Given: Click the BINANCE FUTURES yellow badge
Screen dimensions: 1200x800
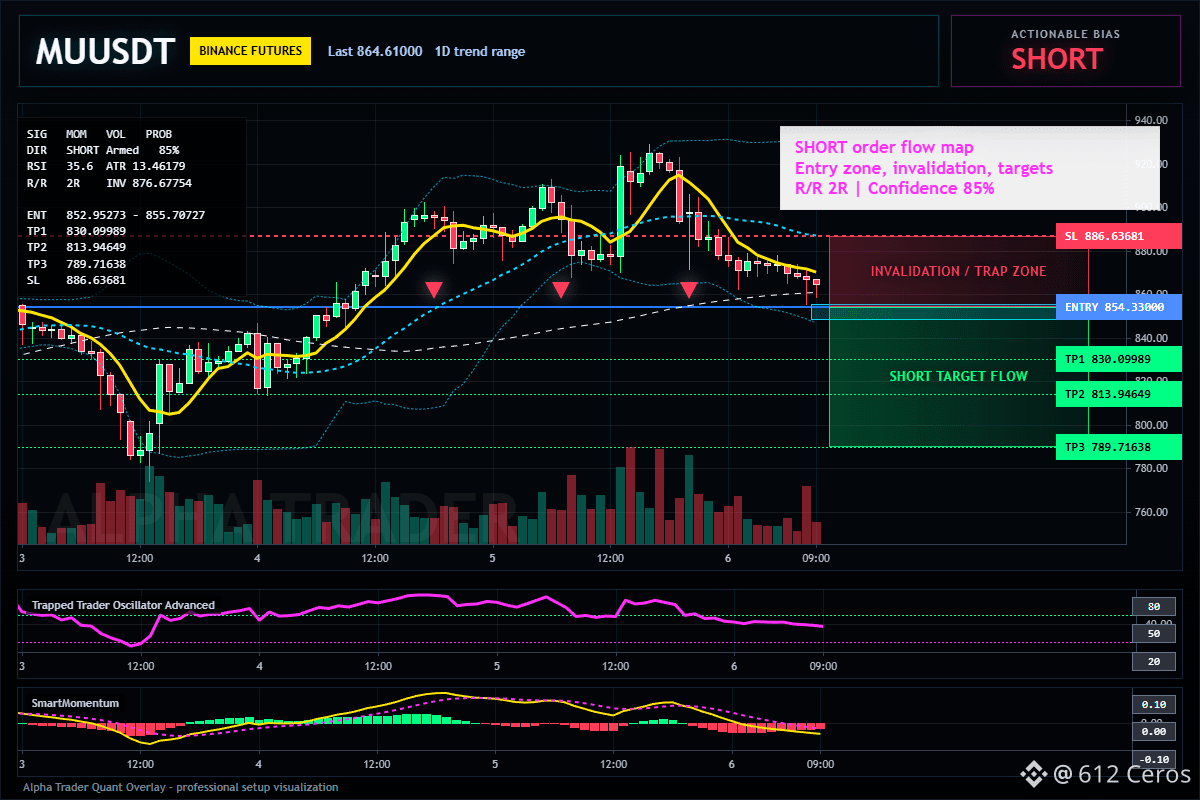Looking at the screenshot, I should point(250,51).
